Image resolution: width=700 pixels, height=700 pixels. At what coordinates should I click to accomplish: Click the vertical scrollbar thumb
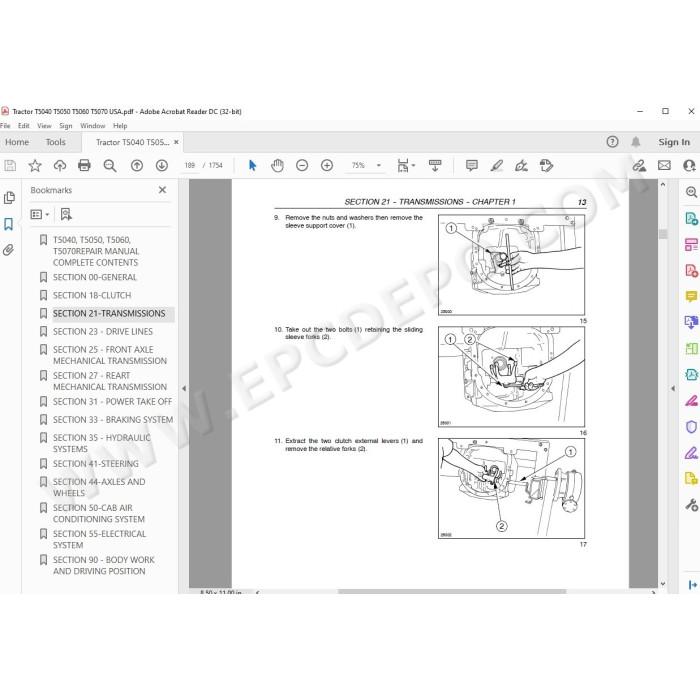663,233
